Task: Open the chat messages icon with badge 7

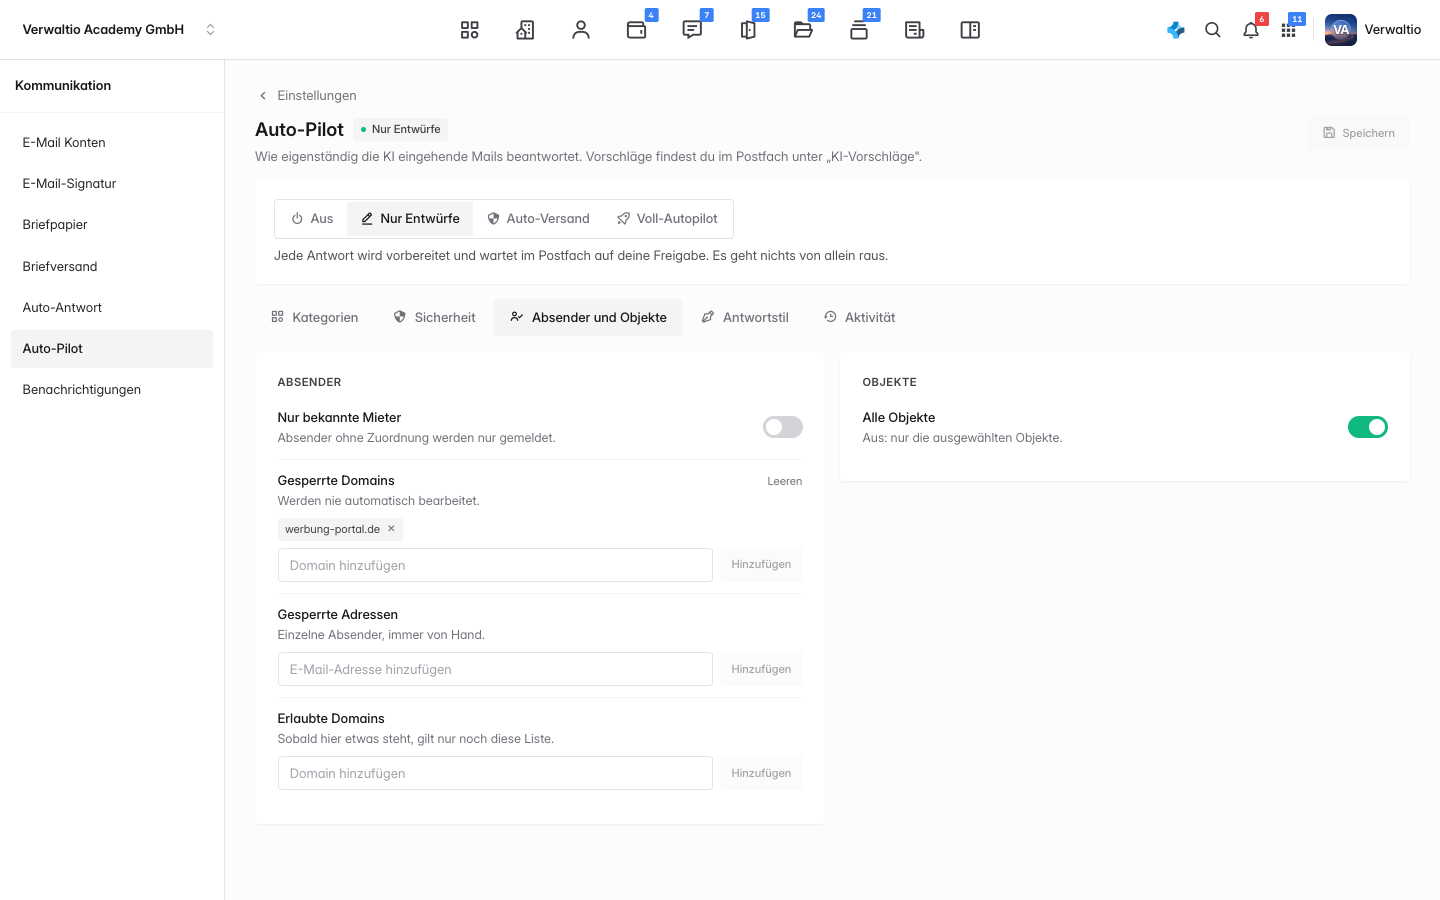Action: click(692, 30)
